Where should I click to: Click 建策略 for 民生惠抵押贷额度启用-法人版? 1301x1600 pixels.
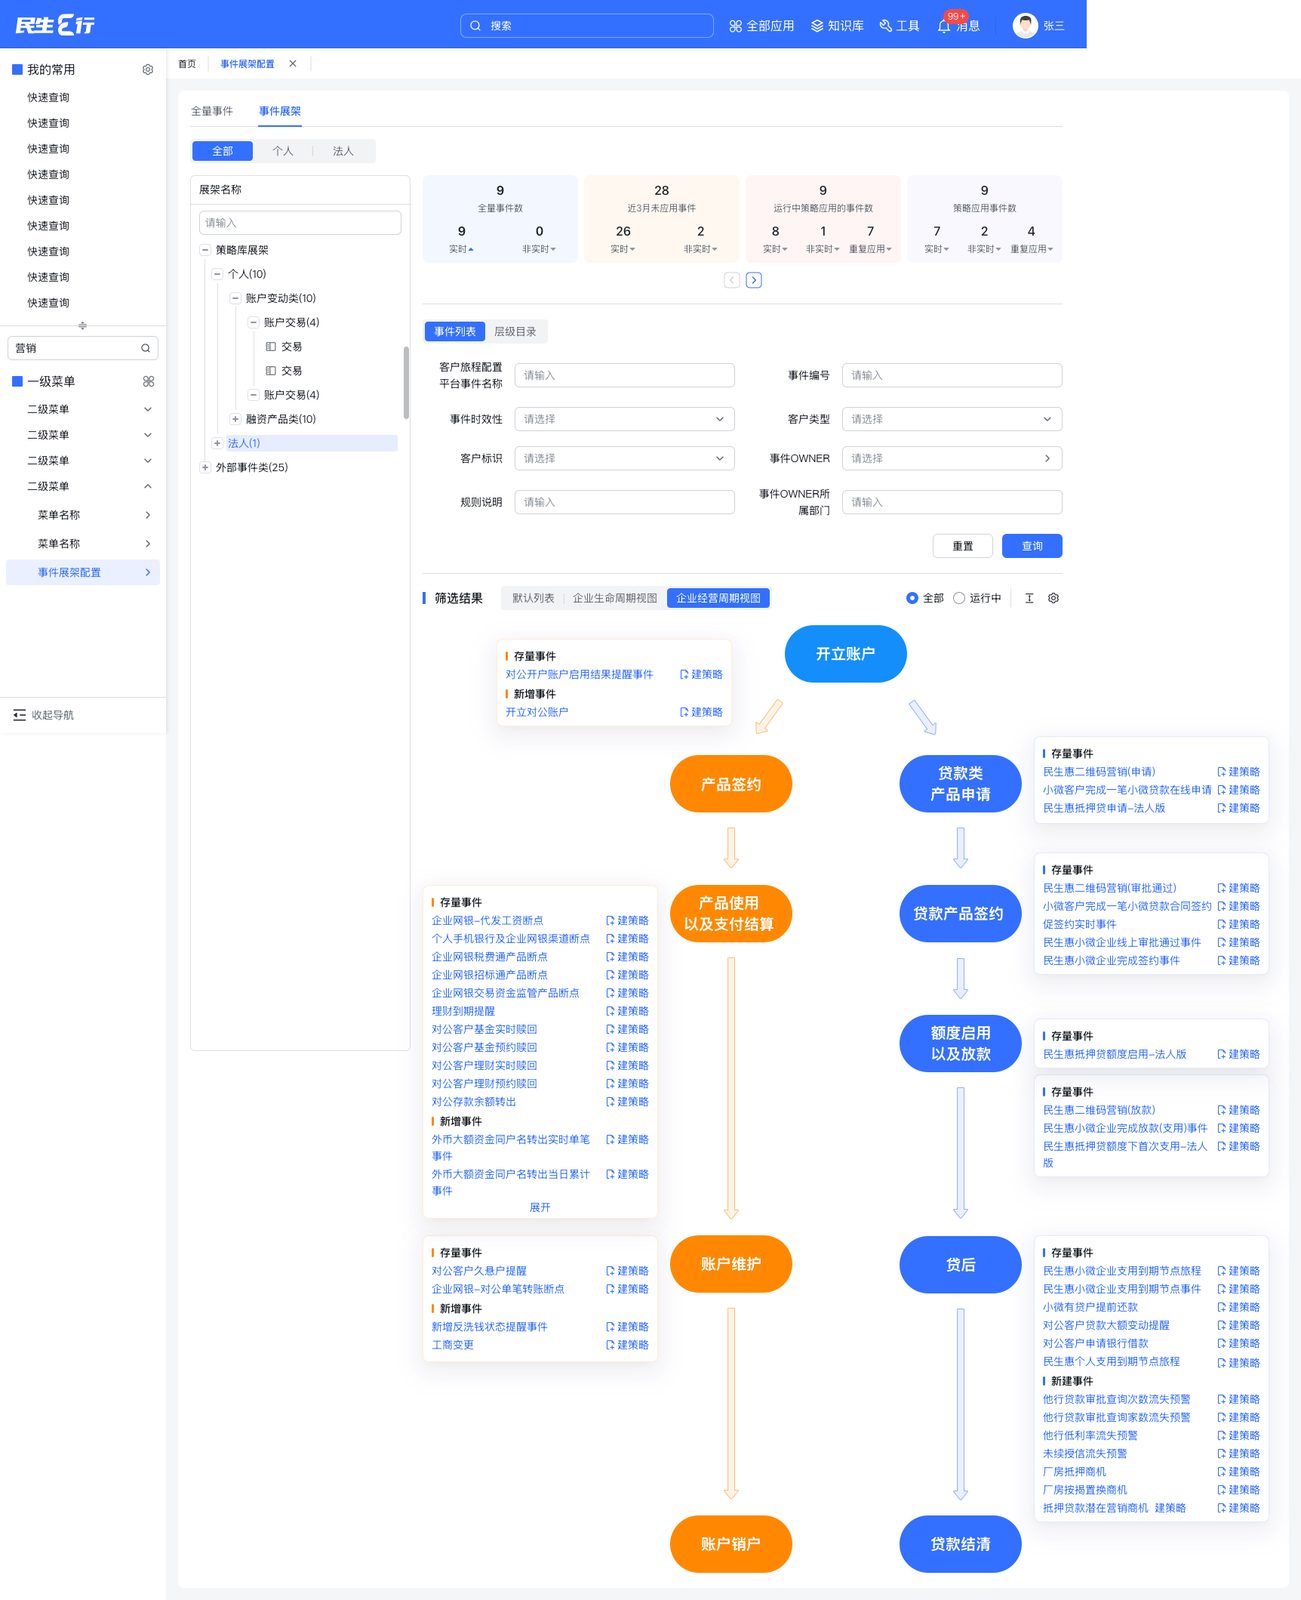(x=1238, y=1054)
